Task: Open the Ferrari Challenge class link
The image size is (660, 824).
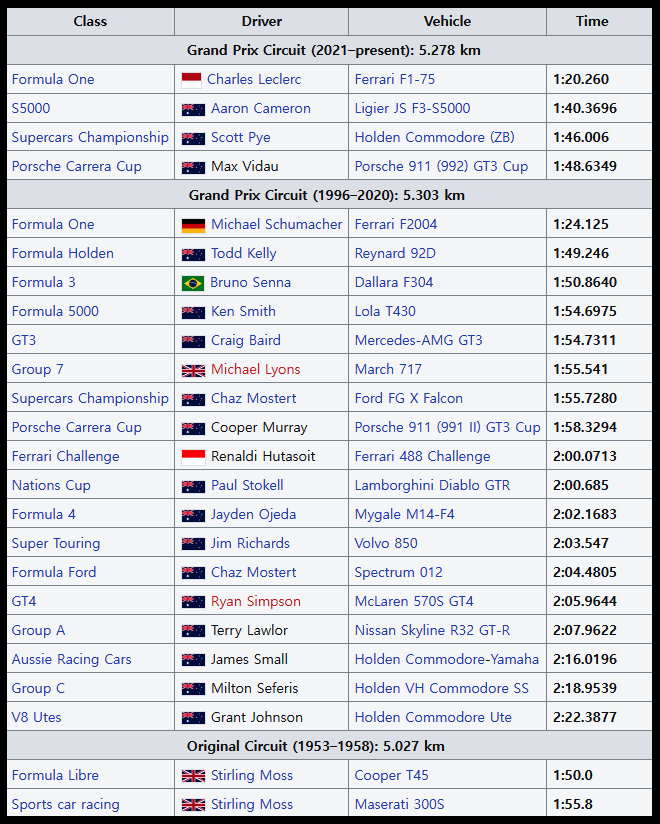Action: [65, 456]
